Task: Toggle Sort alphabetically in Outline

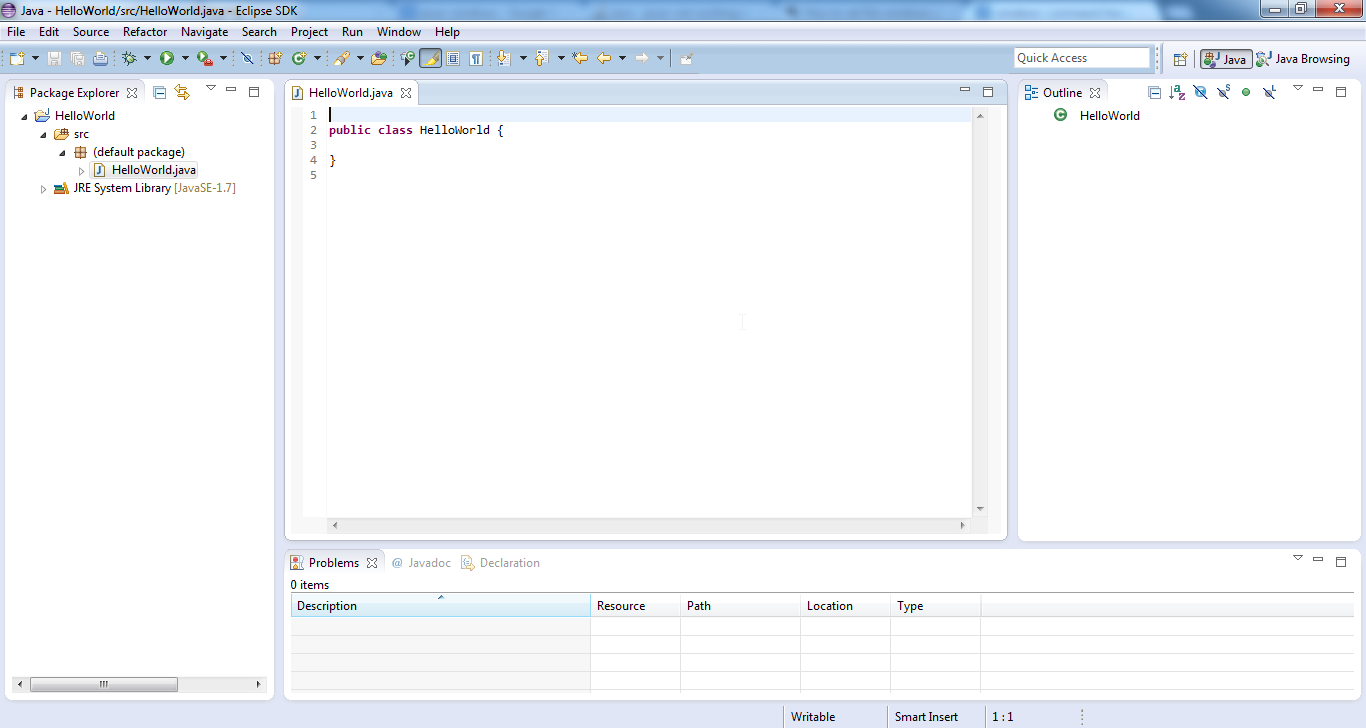Action: [x=1177, y=92]
